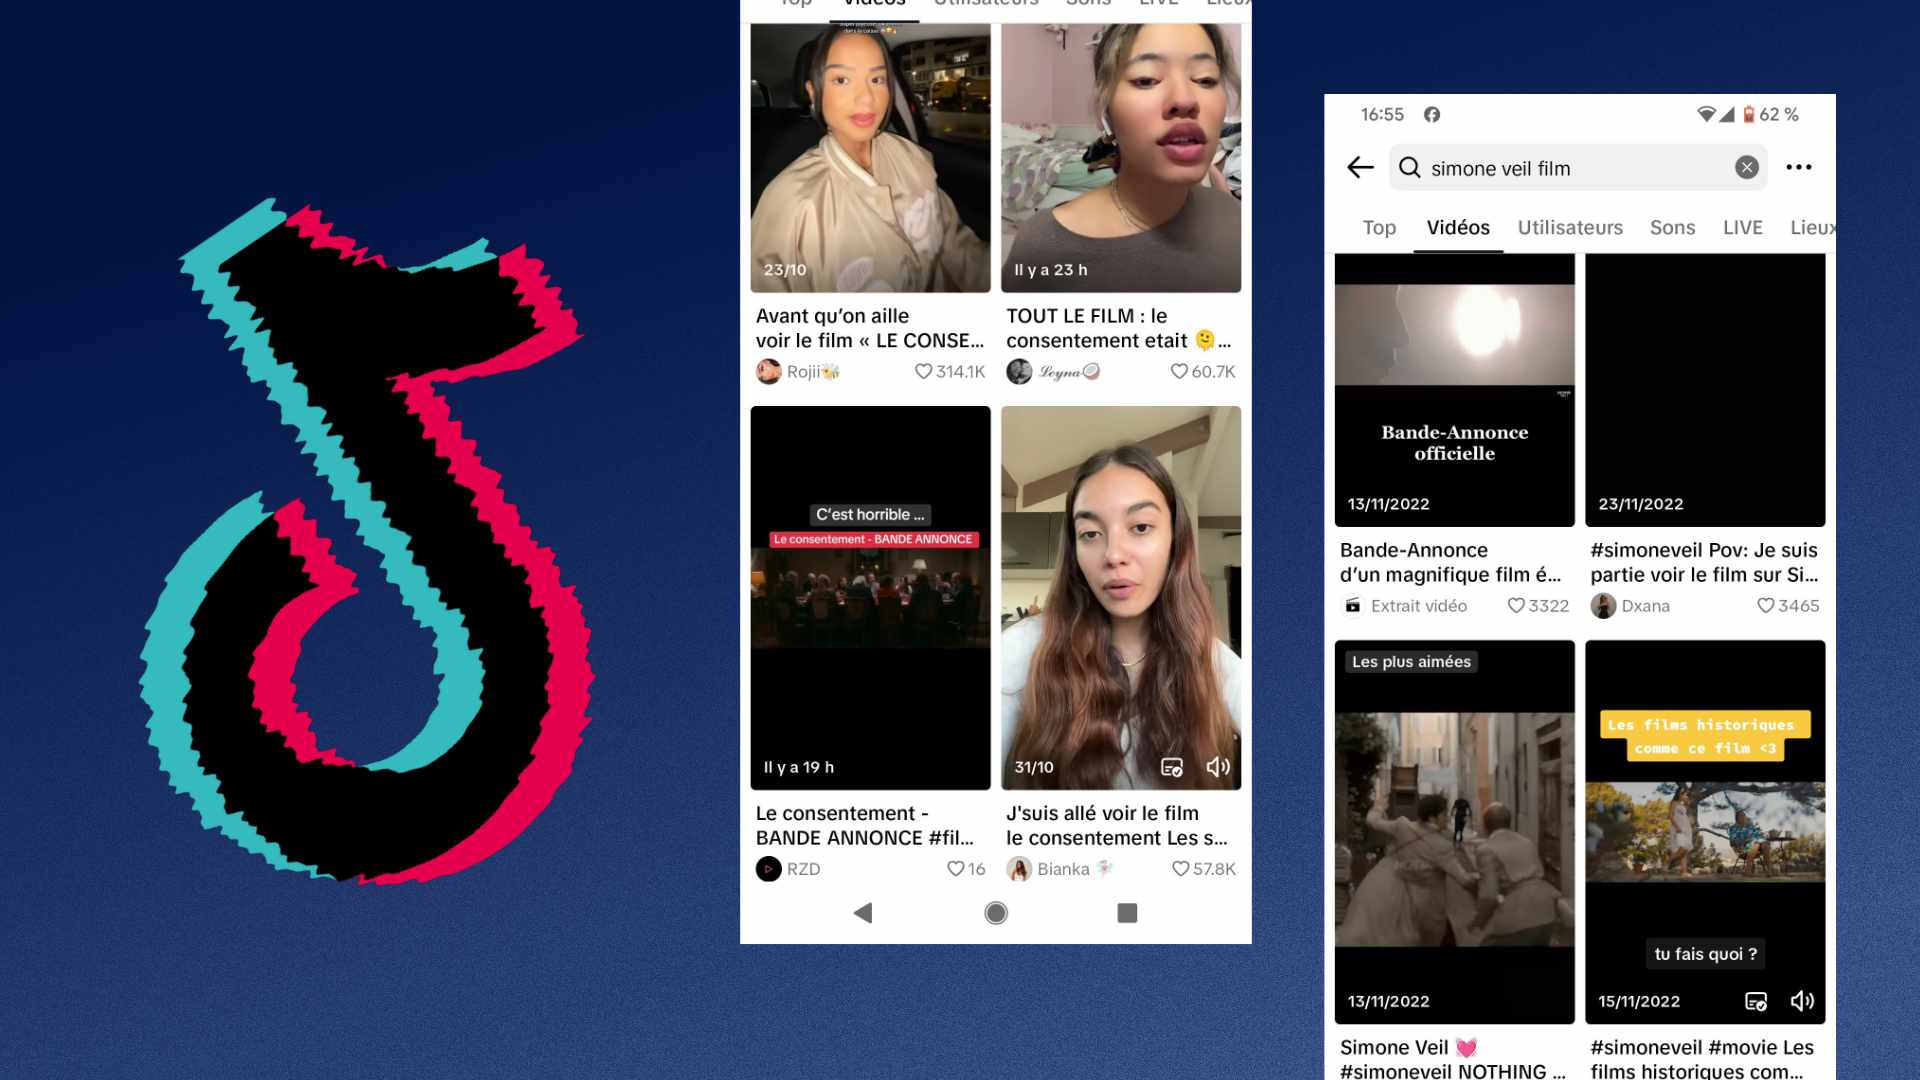Switch to the Top tab in search
The width and height of the screenshot is (1920, 1080).
[x=1378, y=227]
